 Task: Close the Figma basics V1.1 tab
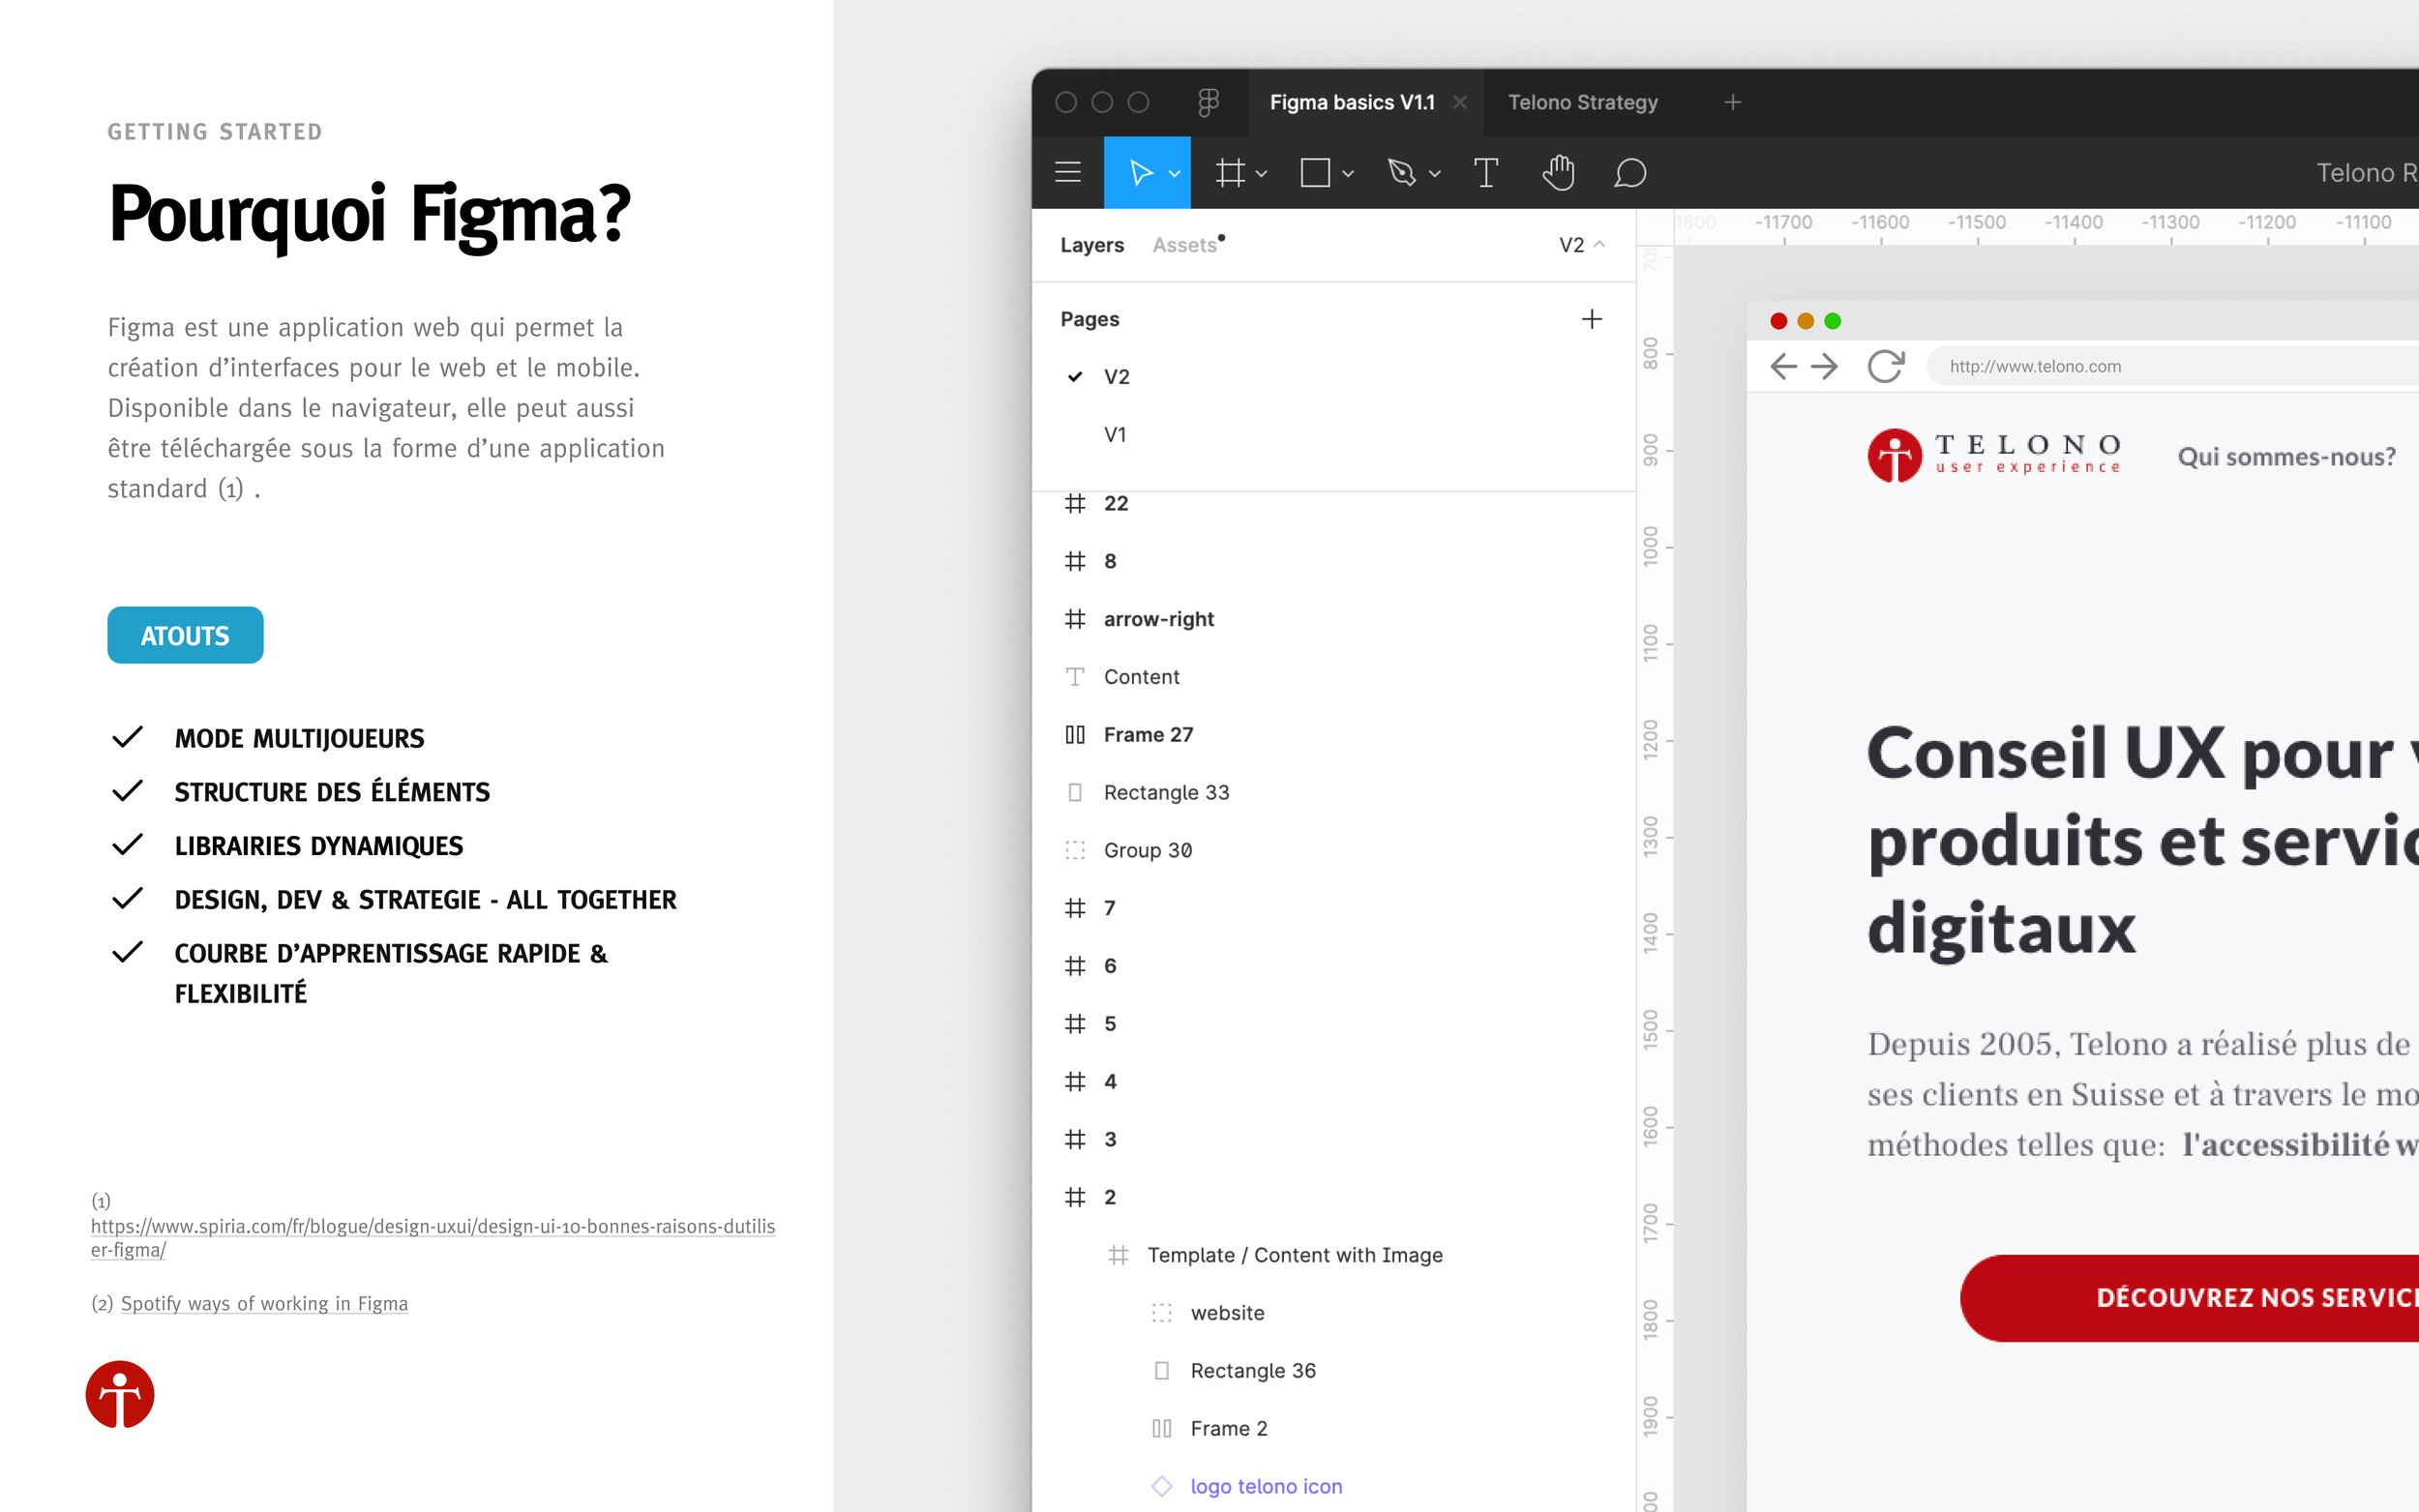[1459, 102]
